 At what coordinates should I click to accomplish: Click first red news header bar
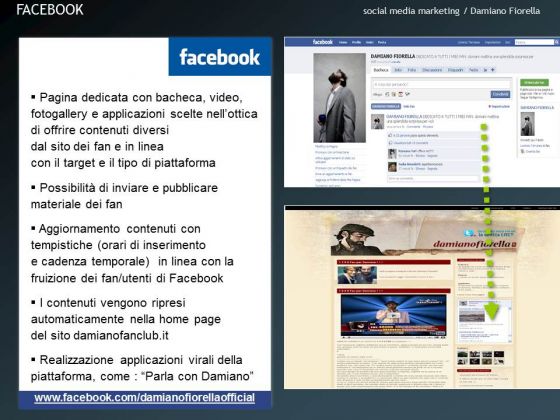tap(394, 262)
